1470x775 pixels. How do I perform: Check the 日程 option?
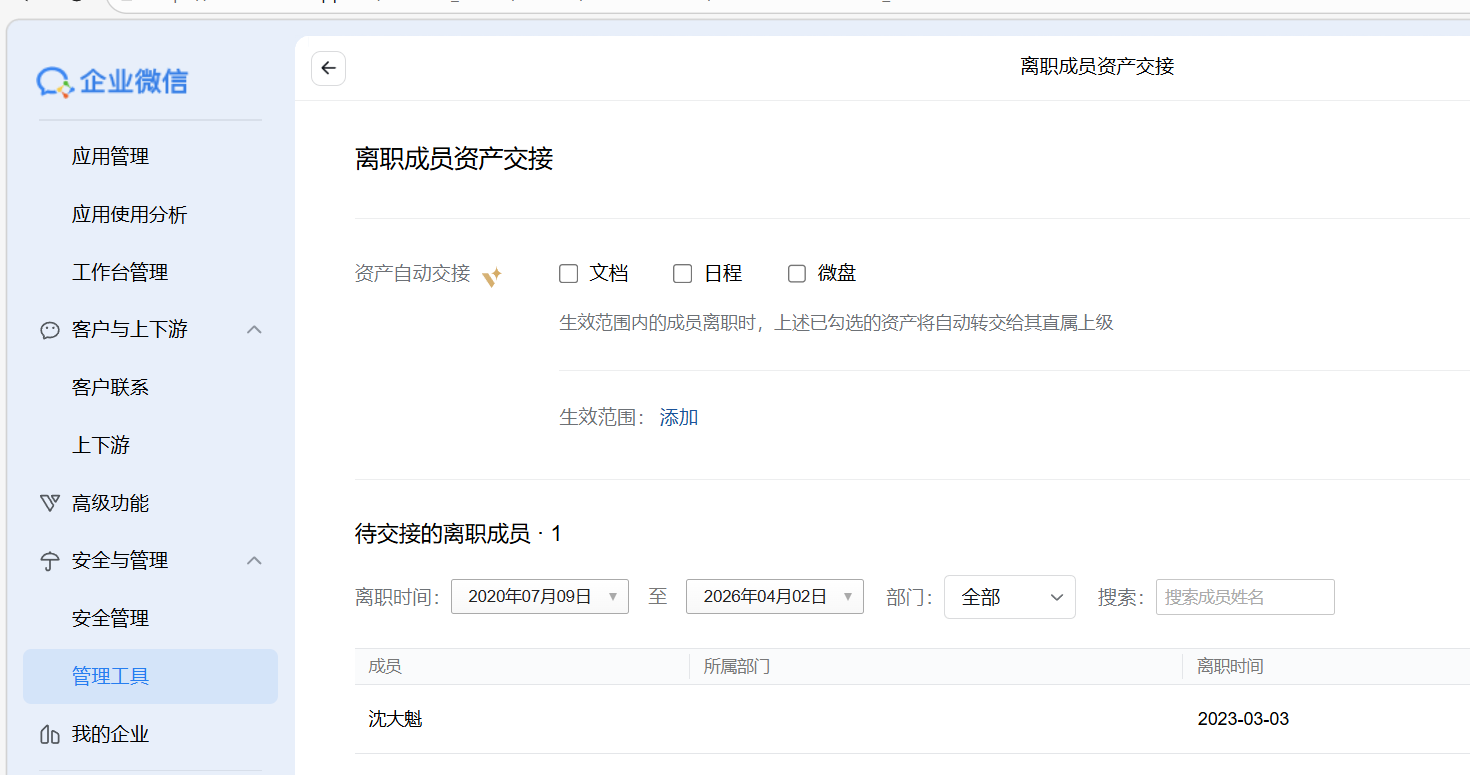tap(682, 273)
